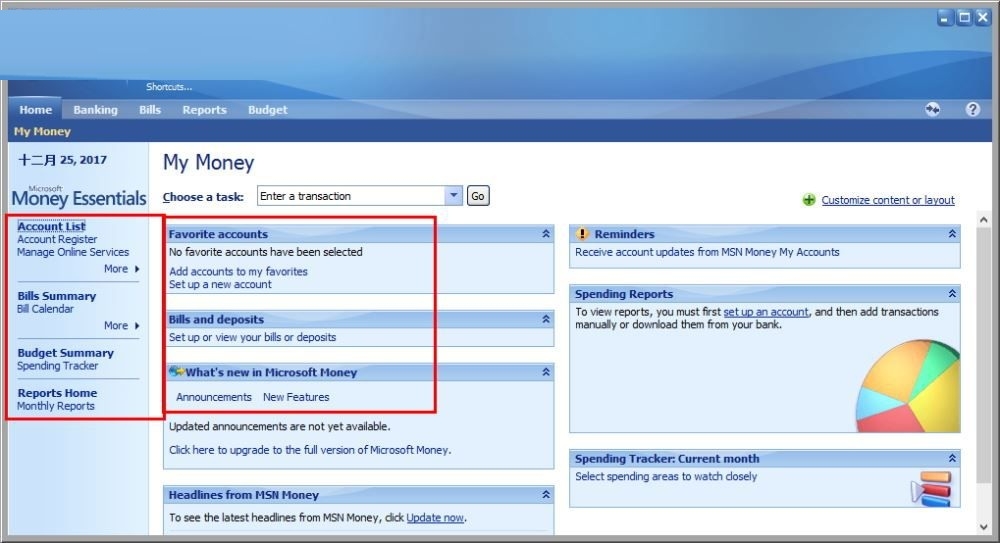Screen dimensions: 1000x543
Task: Click the spending pie chart graphic
Action: 908,386
